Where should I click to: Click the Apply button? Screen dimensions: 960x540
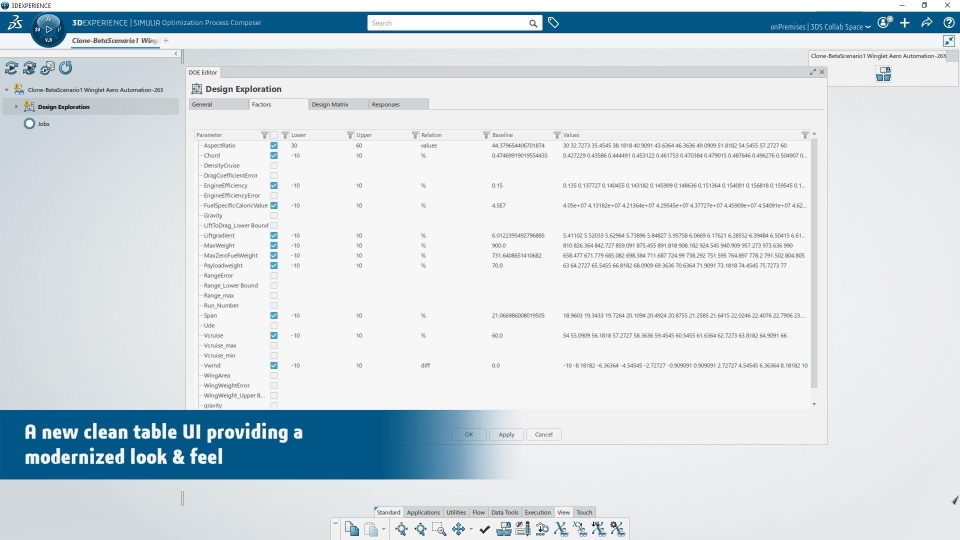pyautogui.click(x=506, y=435)
